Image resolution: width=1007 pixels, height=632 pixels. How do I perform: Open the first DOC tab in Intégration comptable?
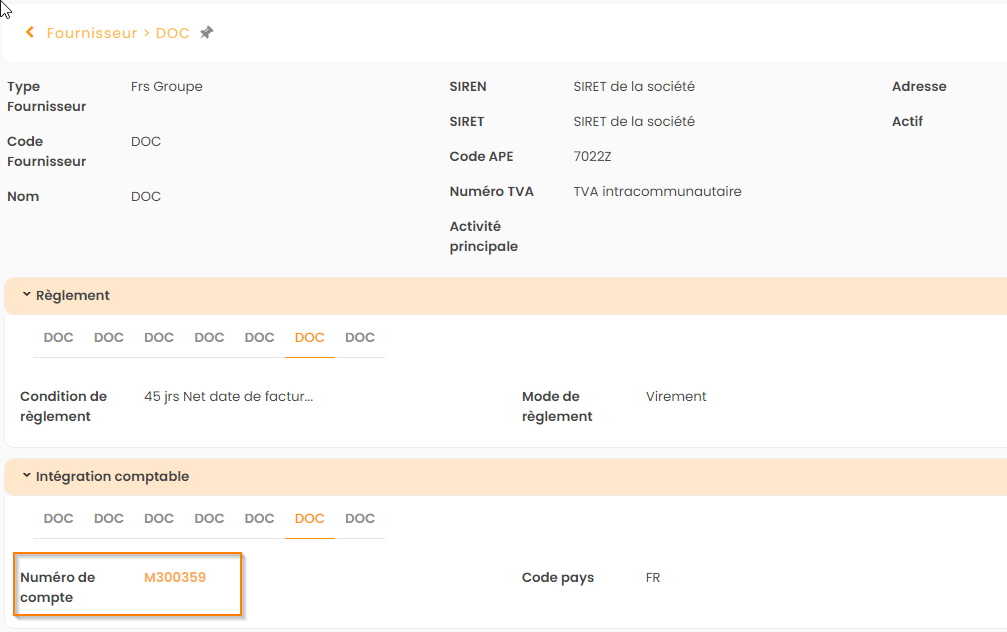click(58, 519)
